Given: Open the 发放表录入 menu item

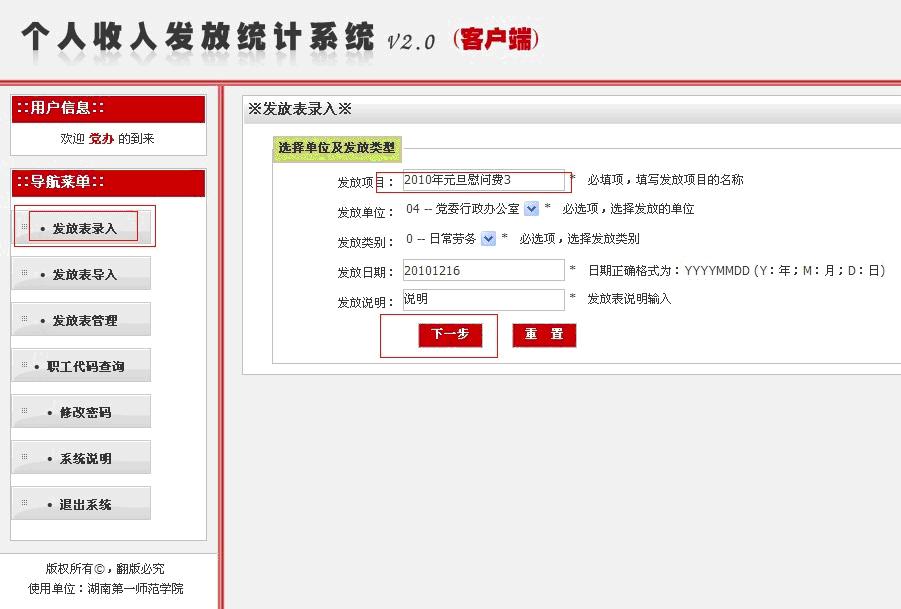Looking at the screenshot, I should (x=84, y=228).
